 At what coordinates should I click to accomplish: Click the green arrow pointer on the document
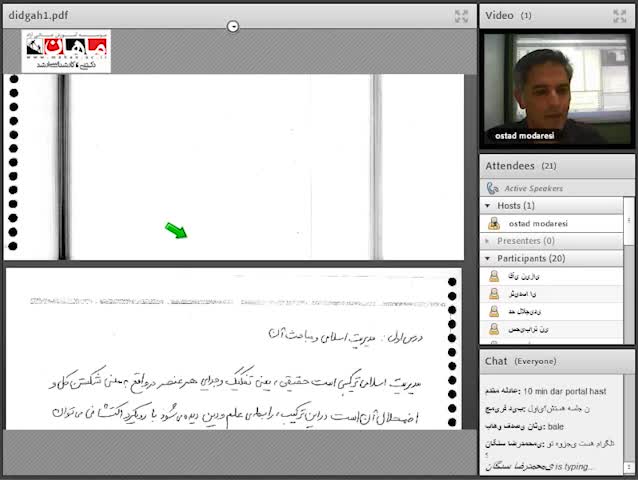point(176,231)
